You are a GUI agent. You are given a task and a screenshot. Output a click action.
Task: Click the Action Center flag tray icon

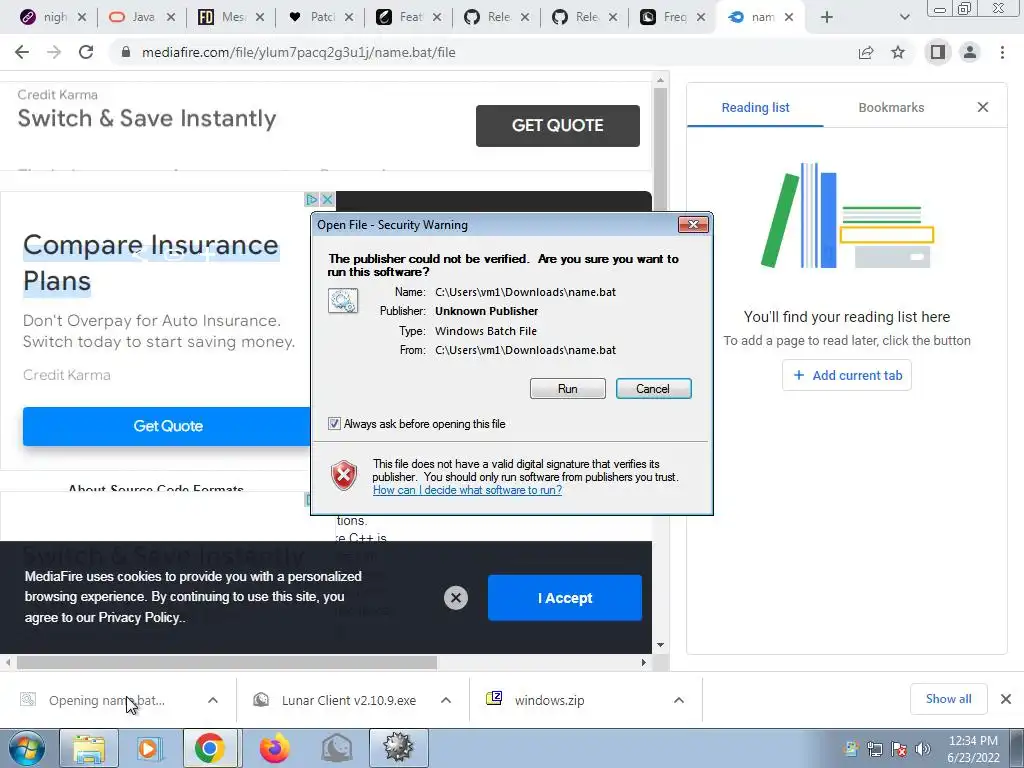tap(899, 749)
